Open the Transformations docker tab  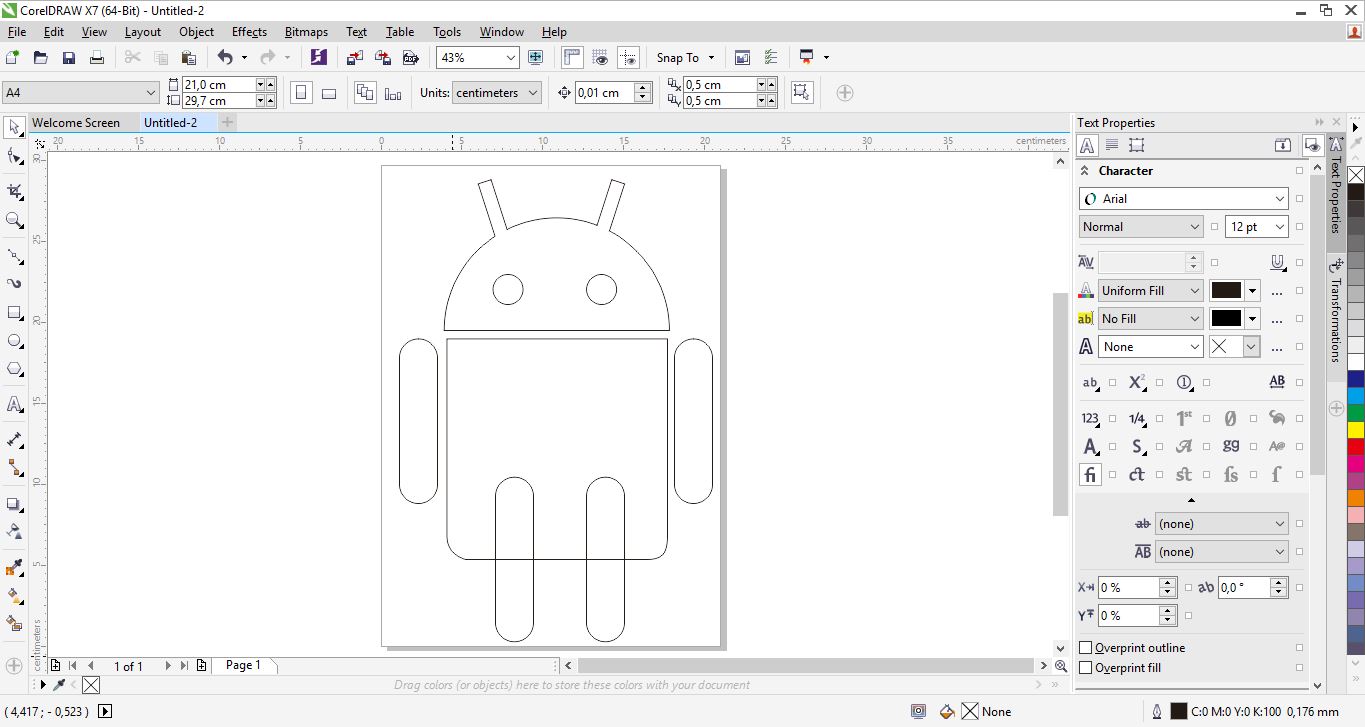1335,312
